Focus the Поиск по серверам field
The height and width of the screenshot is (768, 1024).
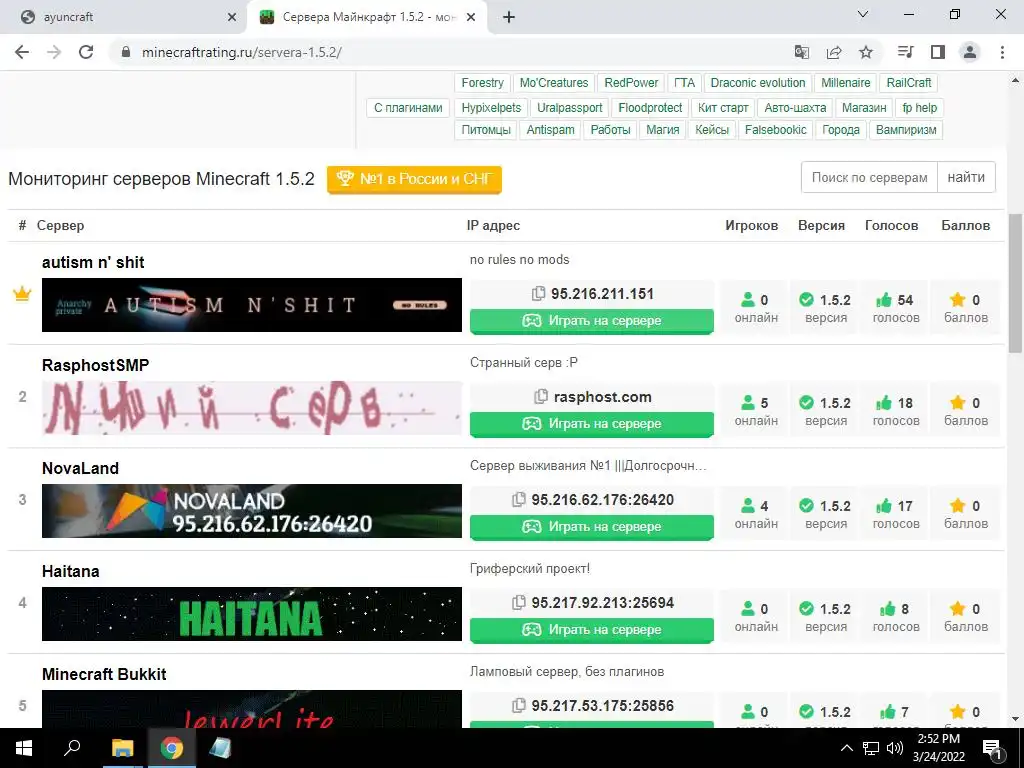click(869, 178)
